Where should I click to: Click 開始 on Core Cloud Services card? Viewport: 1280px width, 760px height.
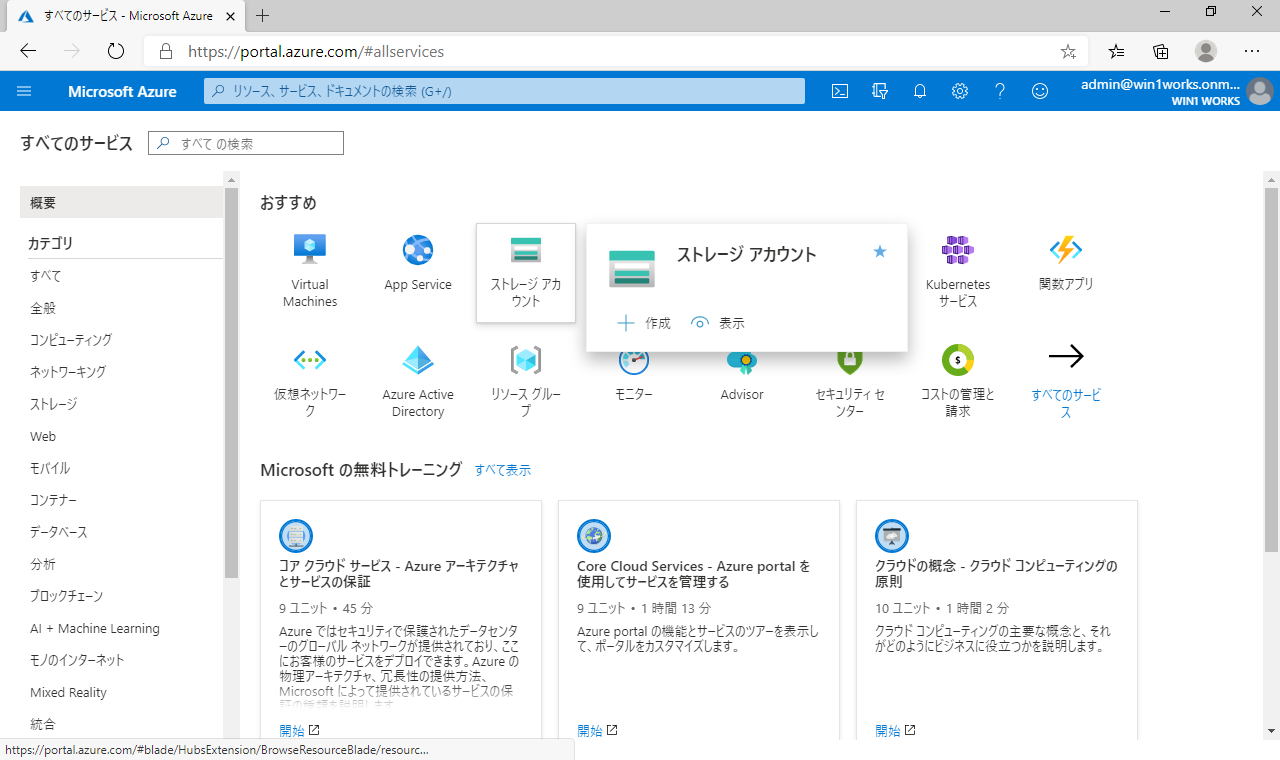point(597,731)
